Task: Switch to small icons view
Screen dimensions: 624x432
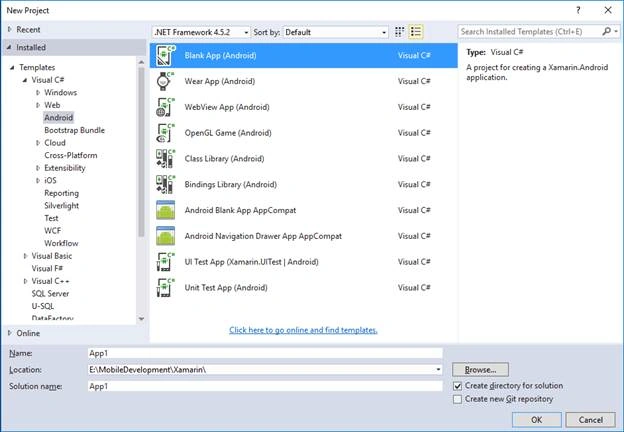Action: [x=399, y=32]
